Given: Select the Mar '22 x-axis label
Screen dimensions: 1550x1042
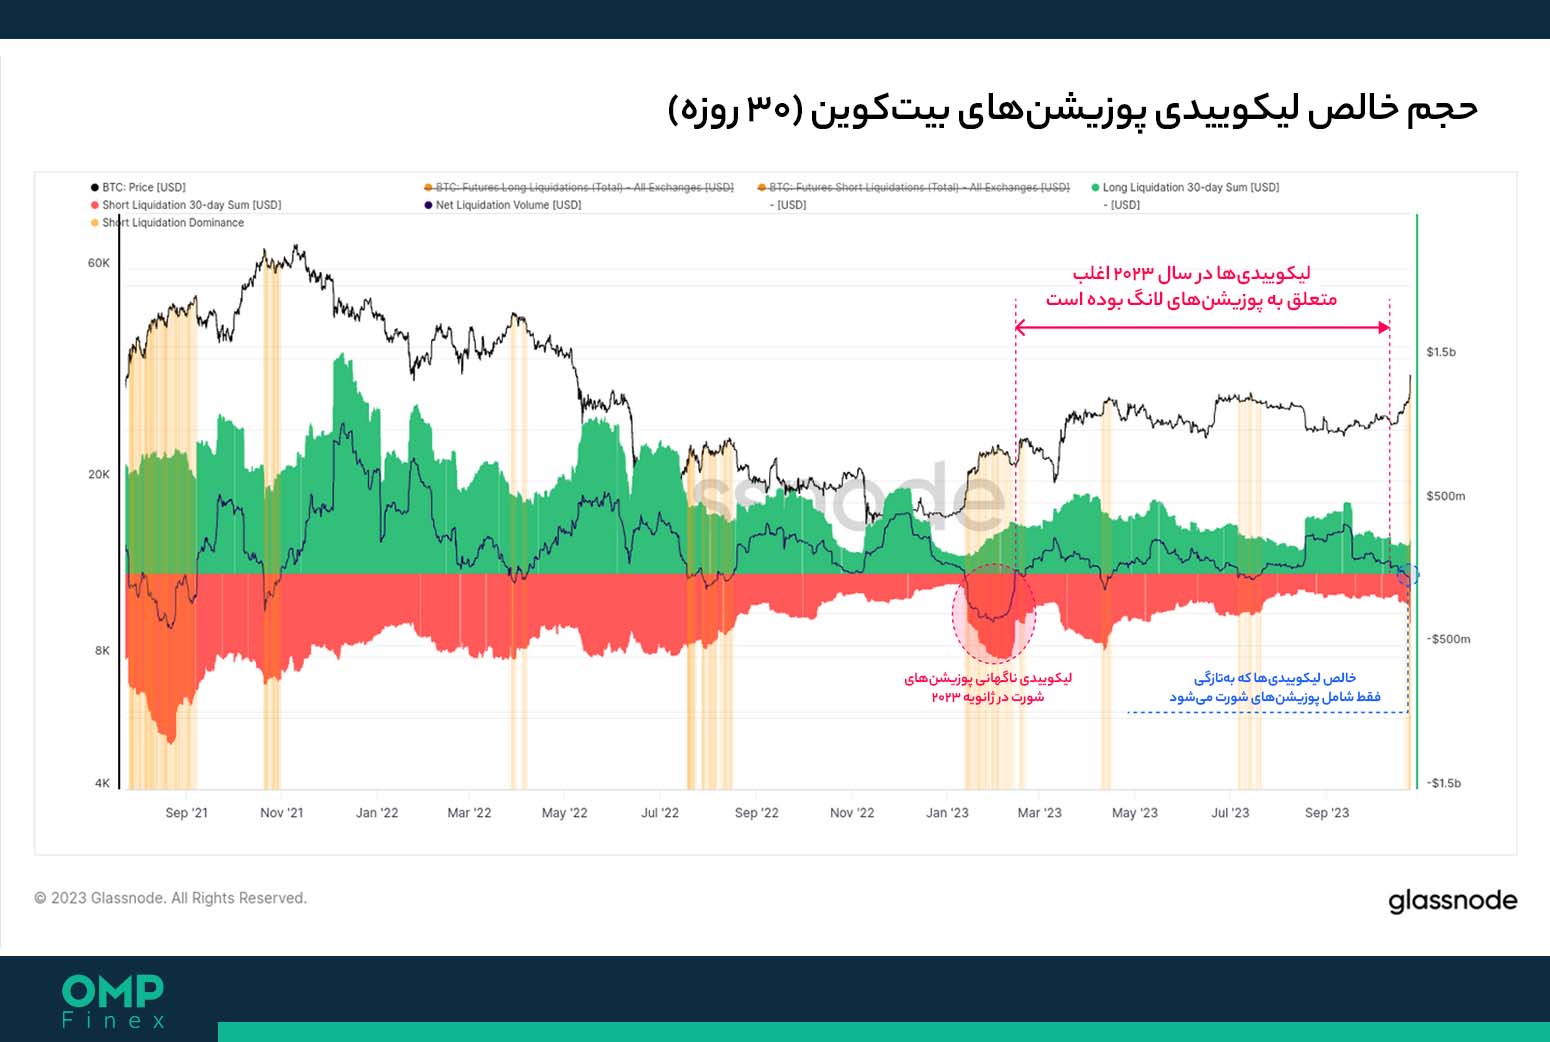Looking at the screenshot, I should (x=469, y=813).
